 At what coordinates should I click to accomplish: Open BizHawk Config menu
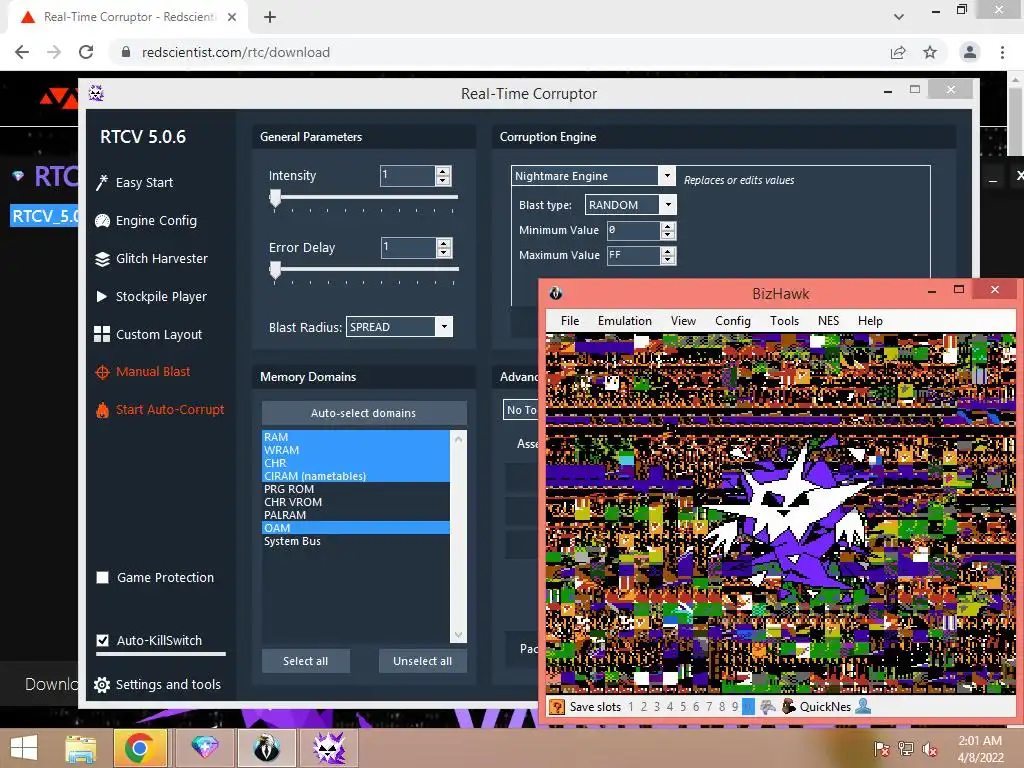tap(733, 321)
